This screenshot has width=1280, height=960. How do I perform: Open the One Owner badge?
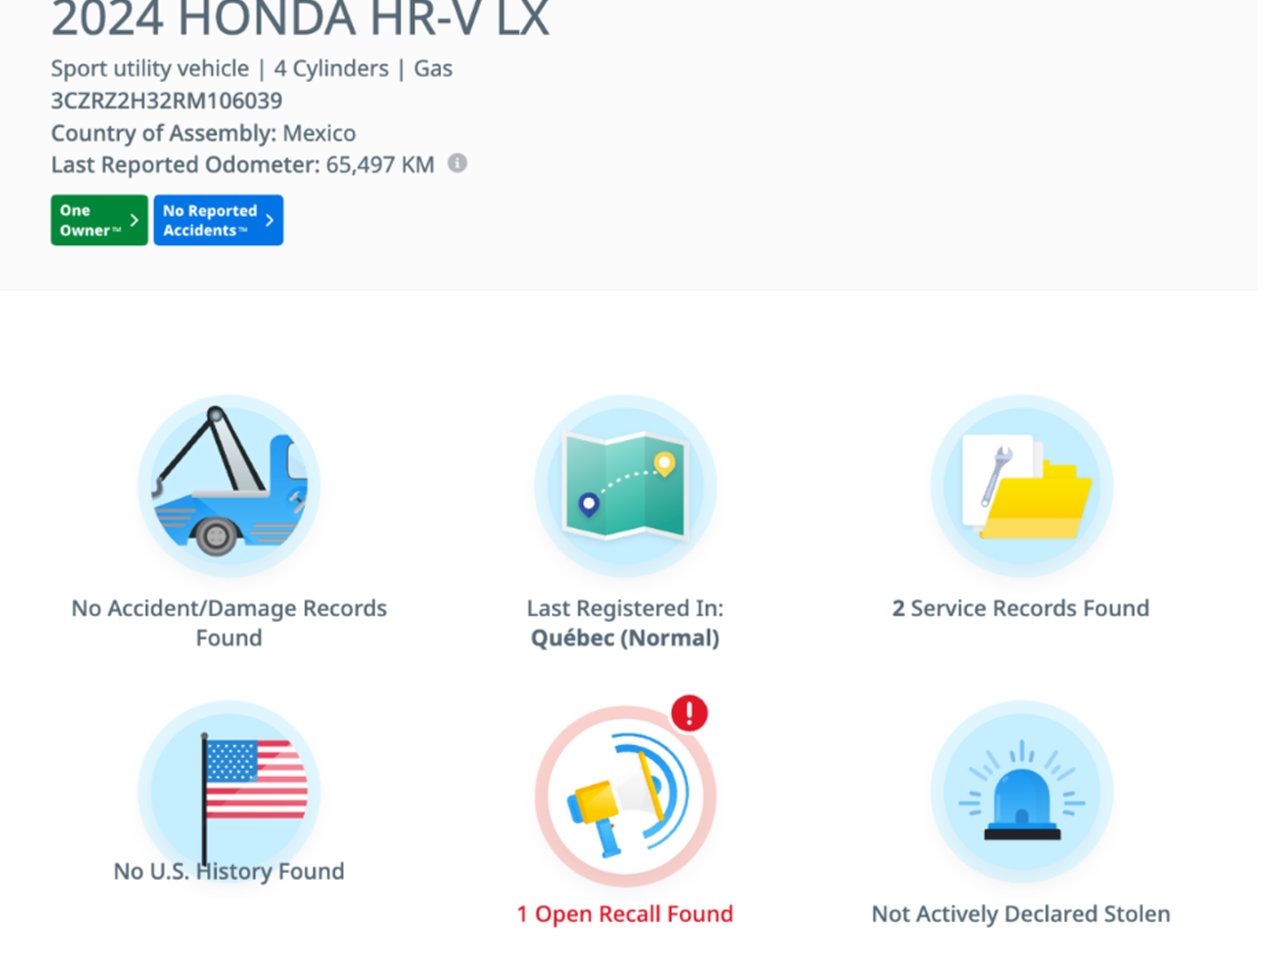[x=99, y=220]
